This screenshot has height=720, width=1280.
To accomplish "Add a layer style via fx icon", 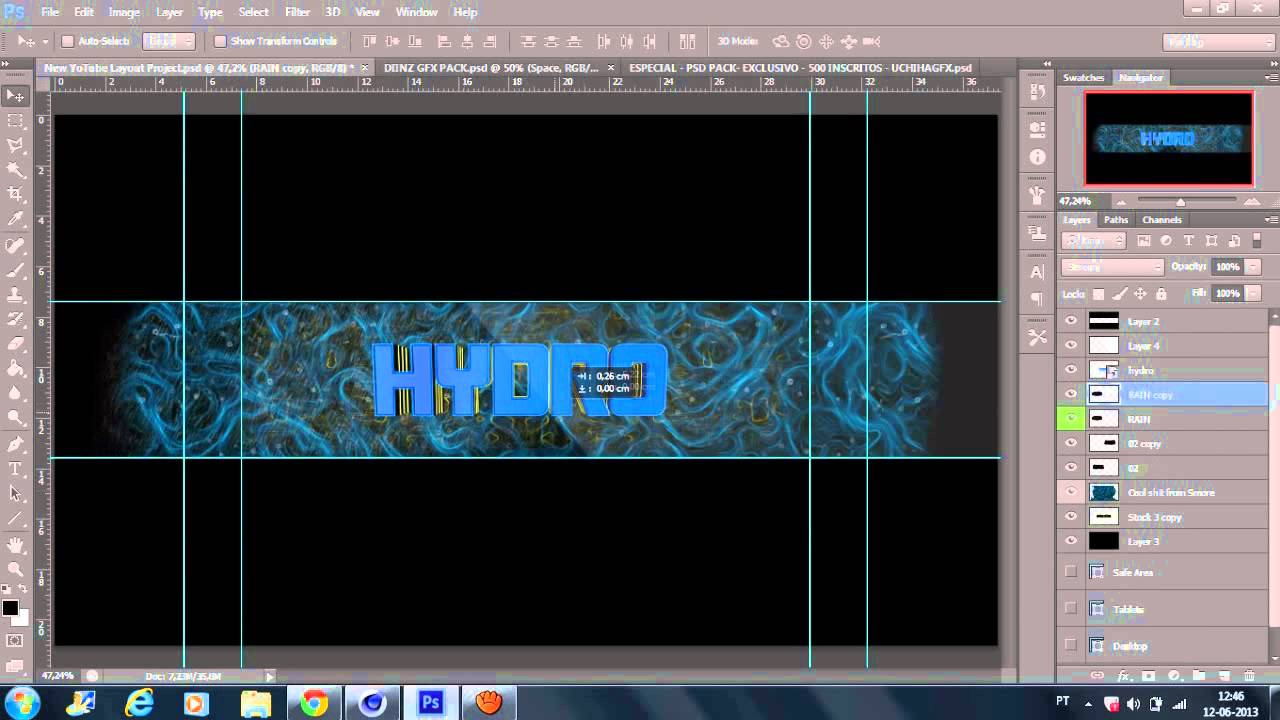I will pos(1123,677).
